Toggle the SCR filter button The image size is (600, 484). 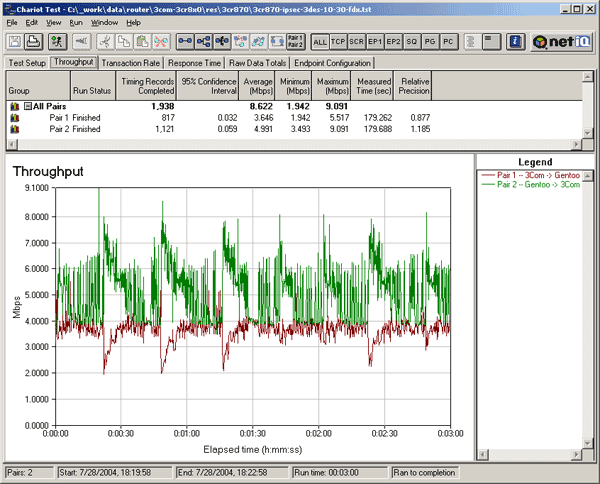coord(357,42)
